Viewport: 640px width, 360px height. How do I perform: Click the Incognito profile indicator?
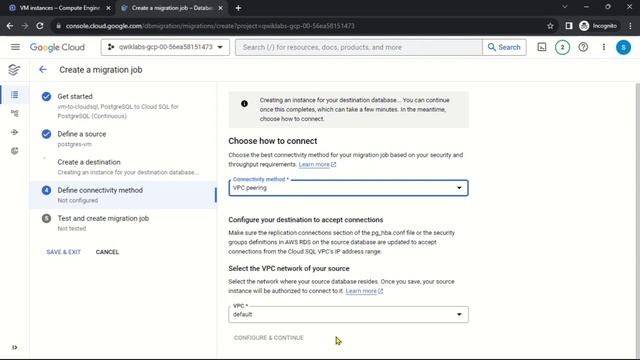[598, 26]
